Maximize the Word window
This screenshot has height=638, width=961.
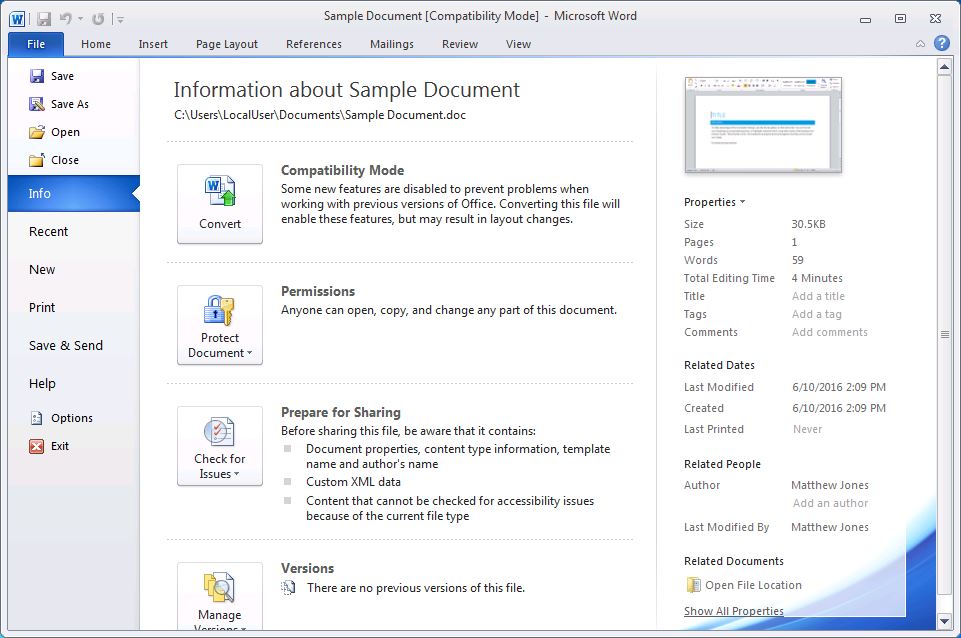point(900,19)
